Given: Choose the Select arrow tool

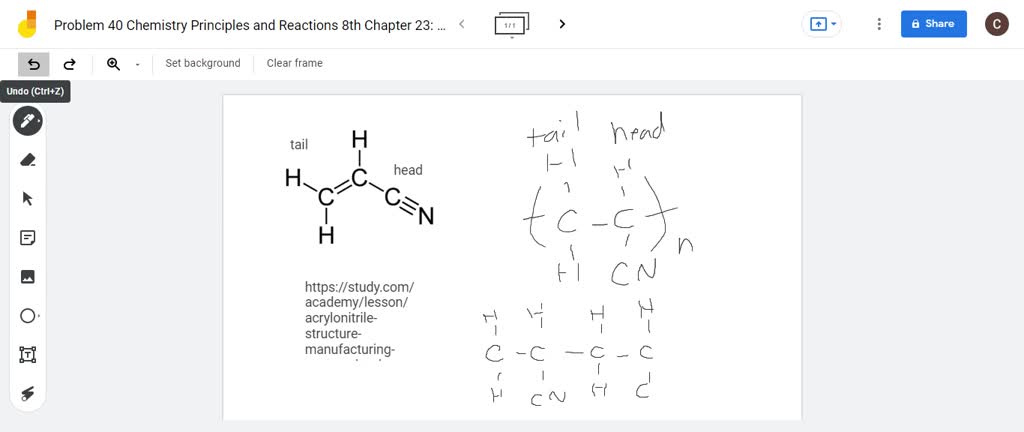Looking at the screenshot, I should [27, 199].
